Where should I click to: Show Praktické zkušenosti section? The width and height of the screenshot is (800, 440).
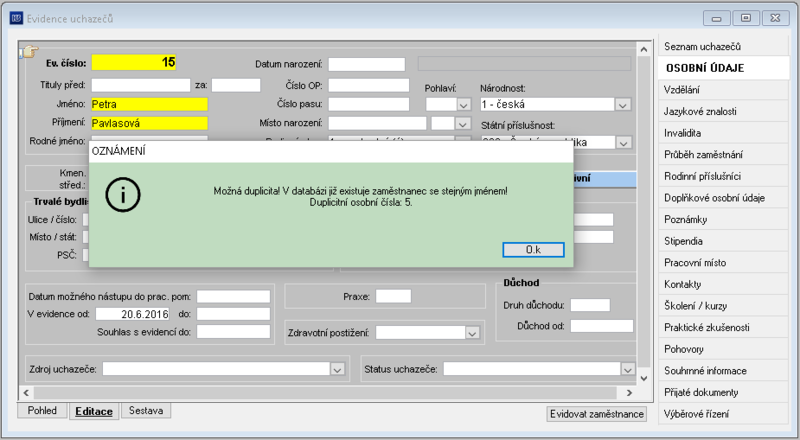coord(723,328)
